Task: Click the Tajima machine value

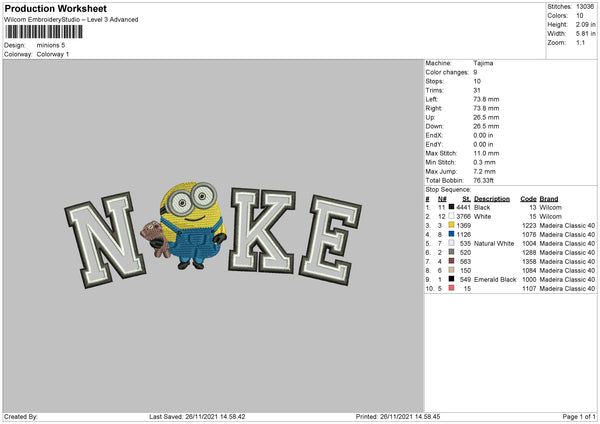Action: 483,63
